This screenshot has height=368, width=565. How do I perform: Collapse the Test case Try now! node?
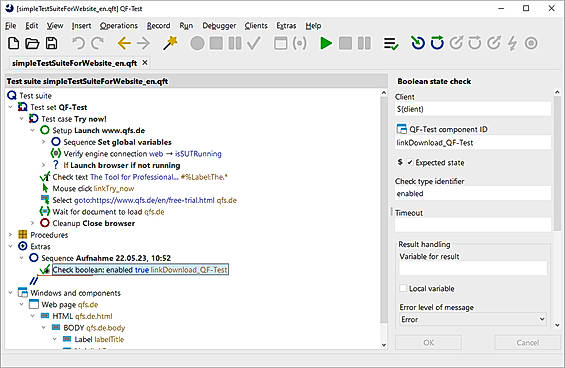tap(21, 119)
